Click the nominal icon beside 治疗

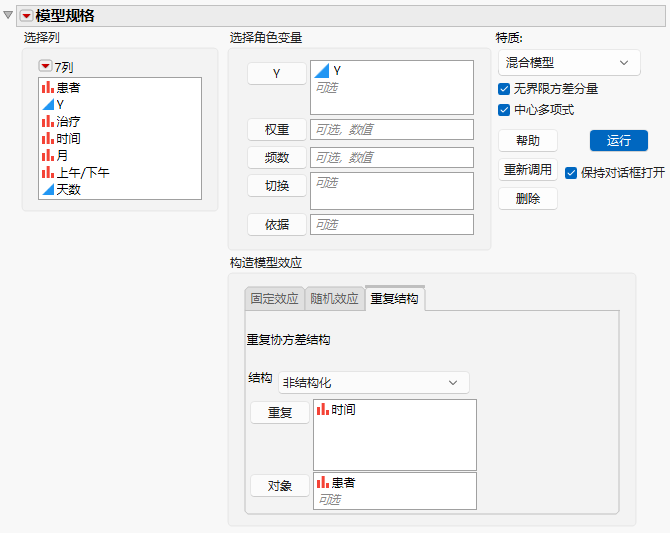pos(48,121)
